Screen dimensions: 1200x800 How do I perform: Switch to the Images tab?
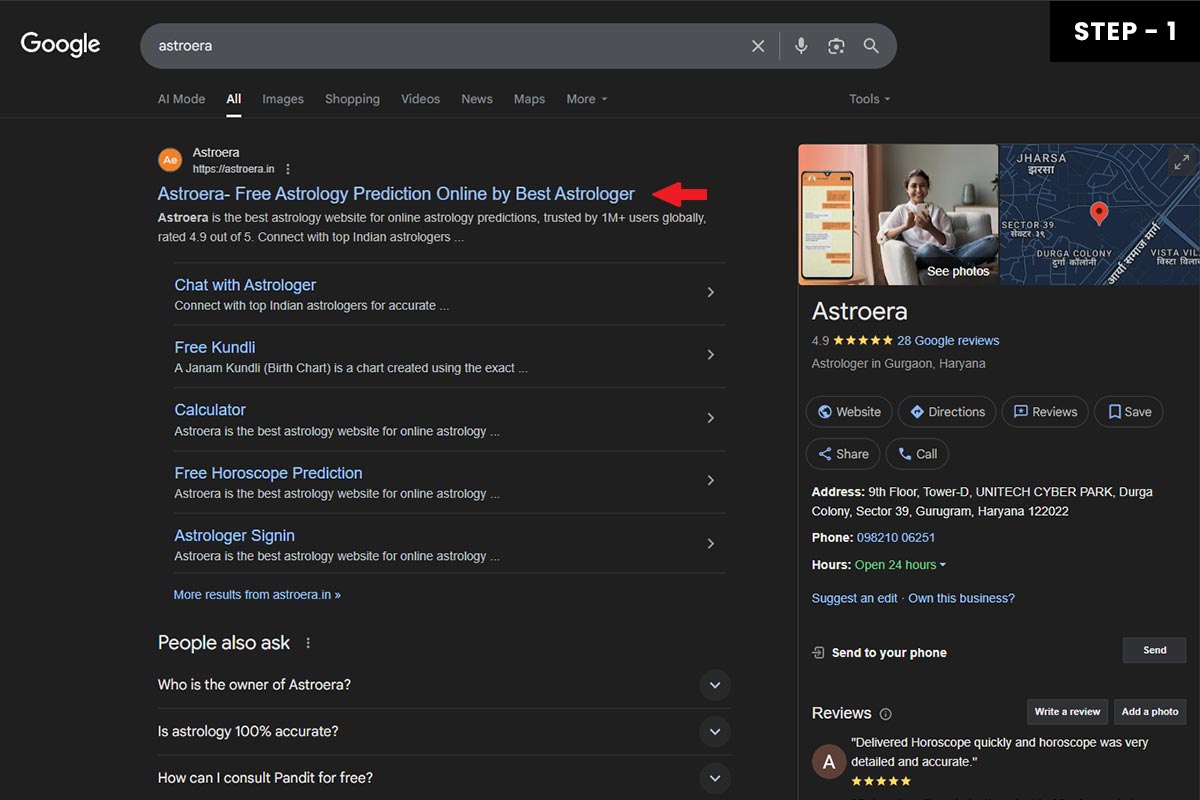click(283, 99)
